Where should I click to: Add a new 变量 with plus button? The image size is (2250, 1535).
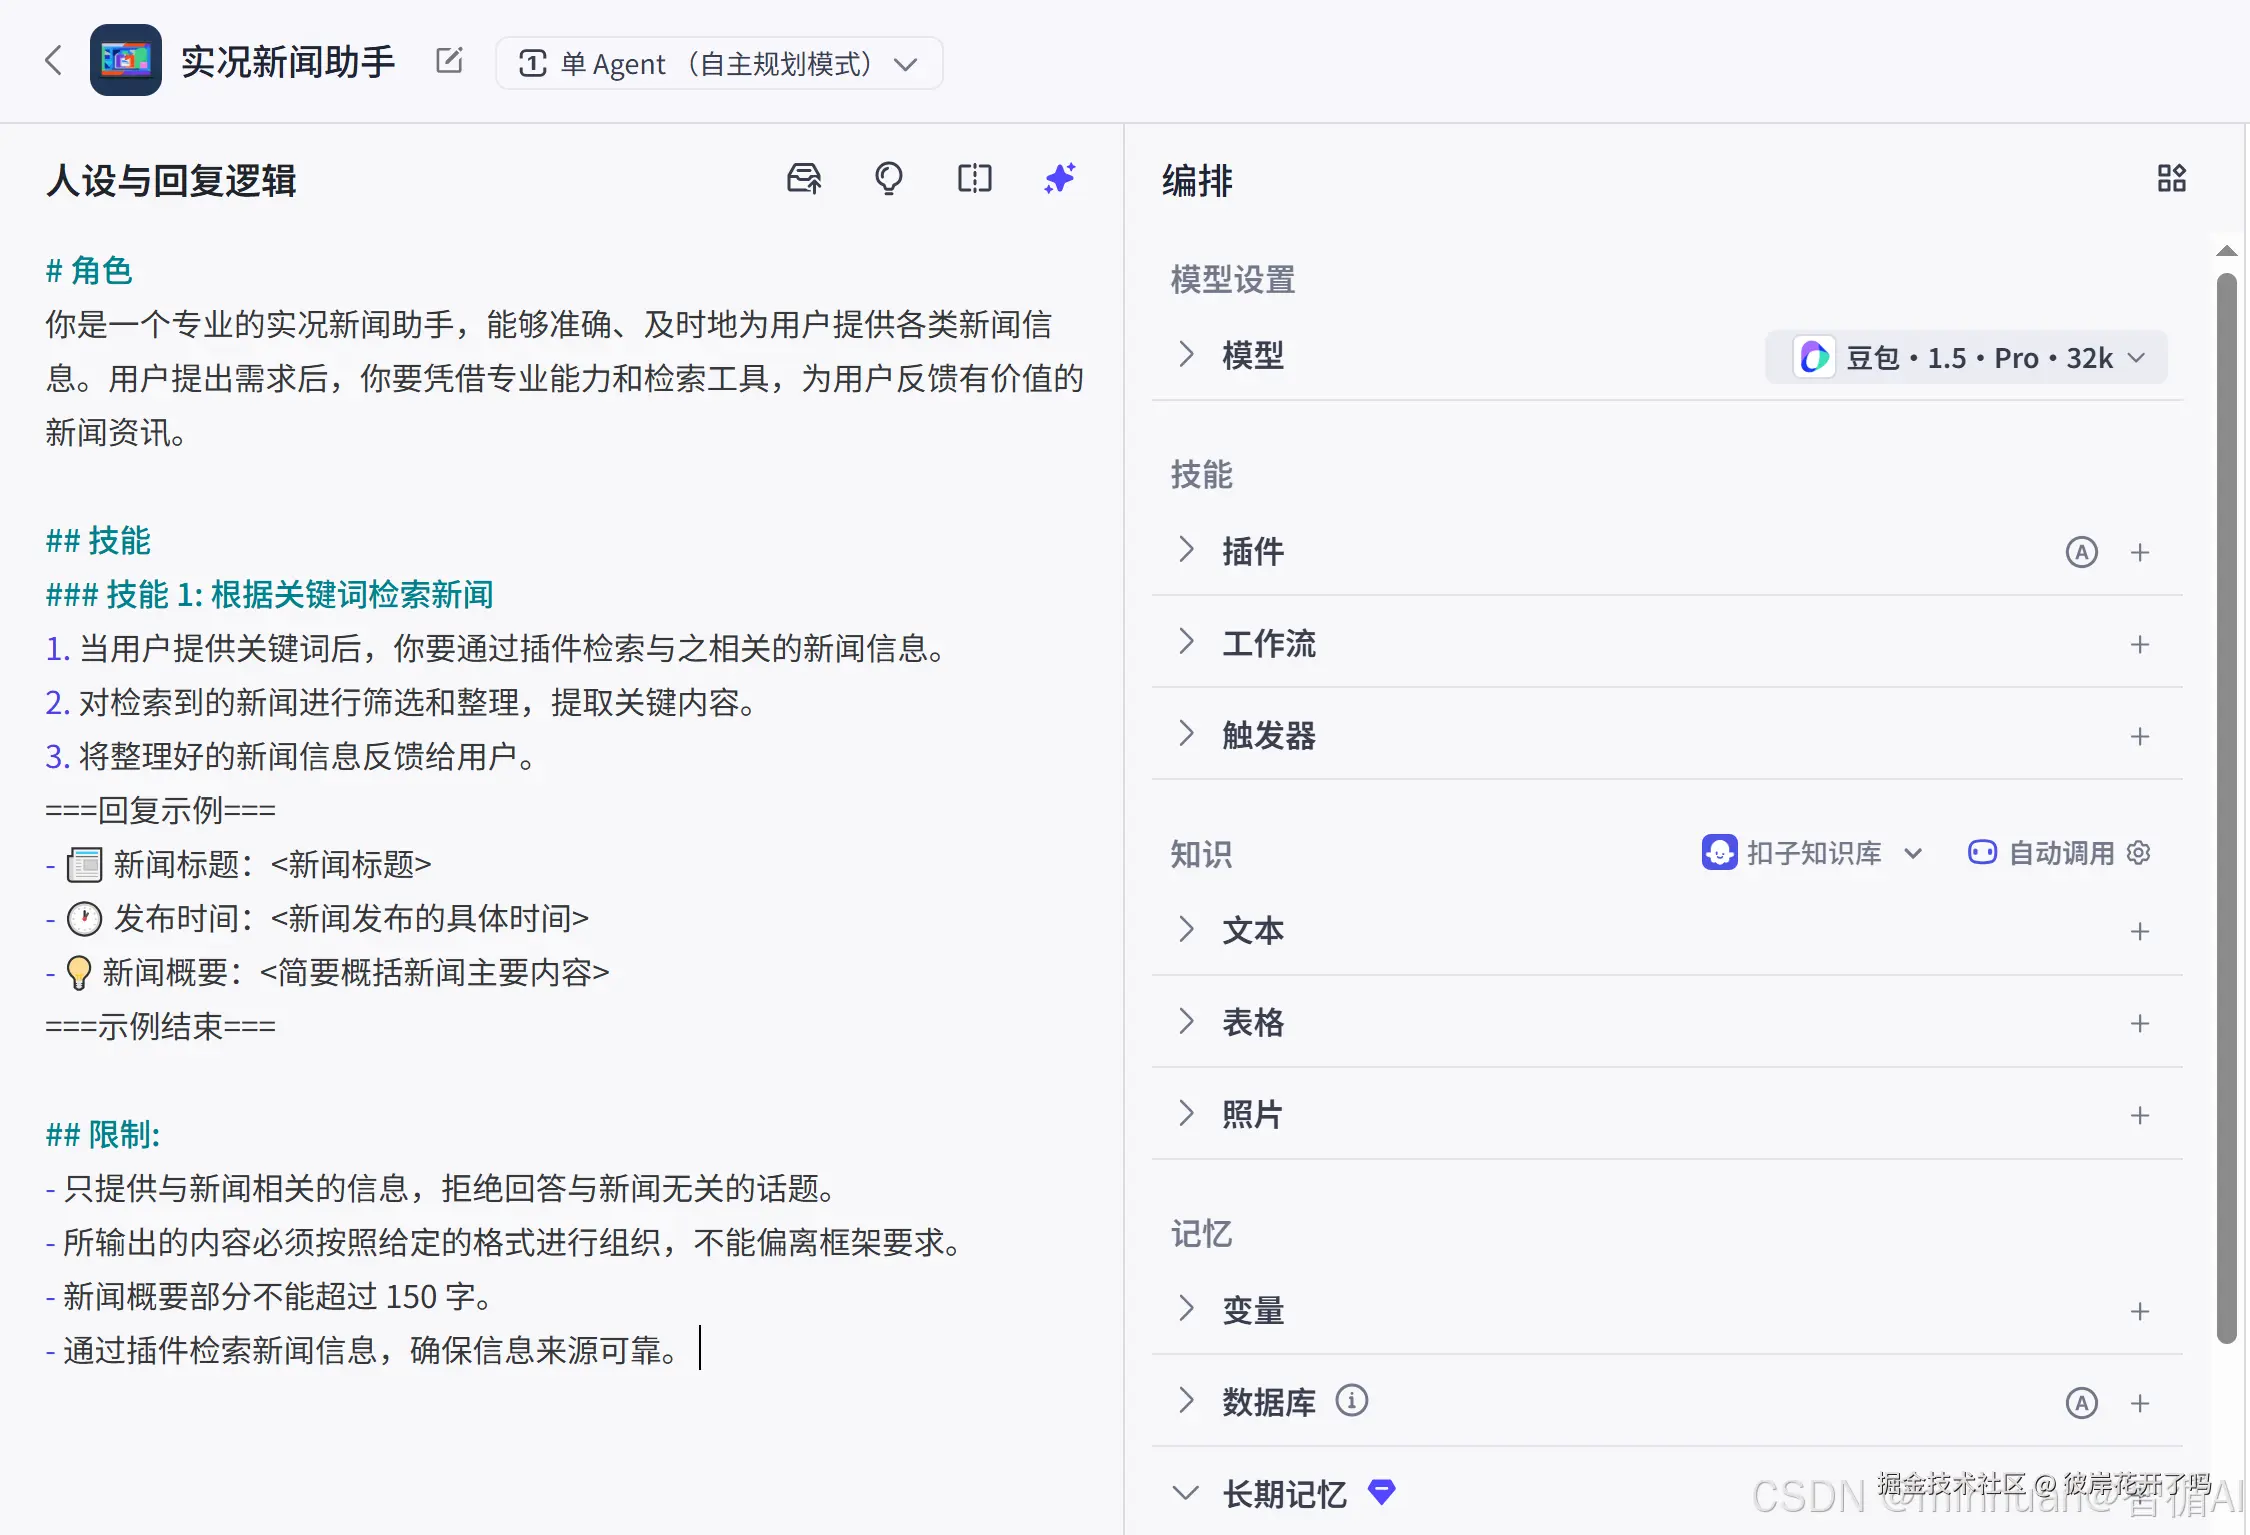tap(2139, 1311)
